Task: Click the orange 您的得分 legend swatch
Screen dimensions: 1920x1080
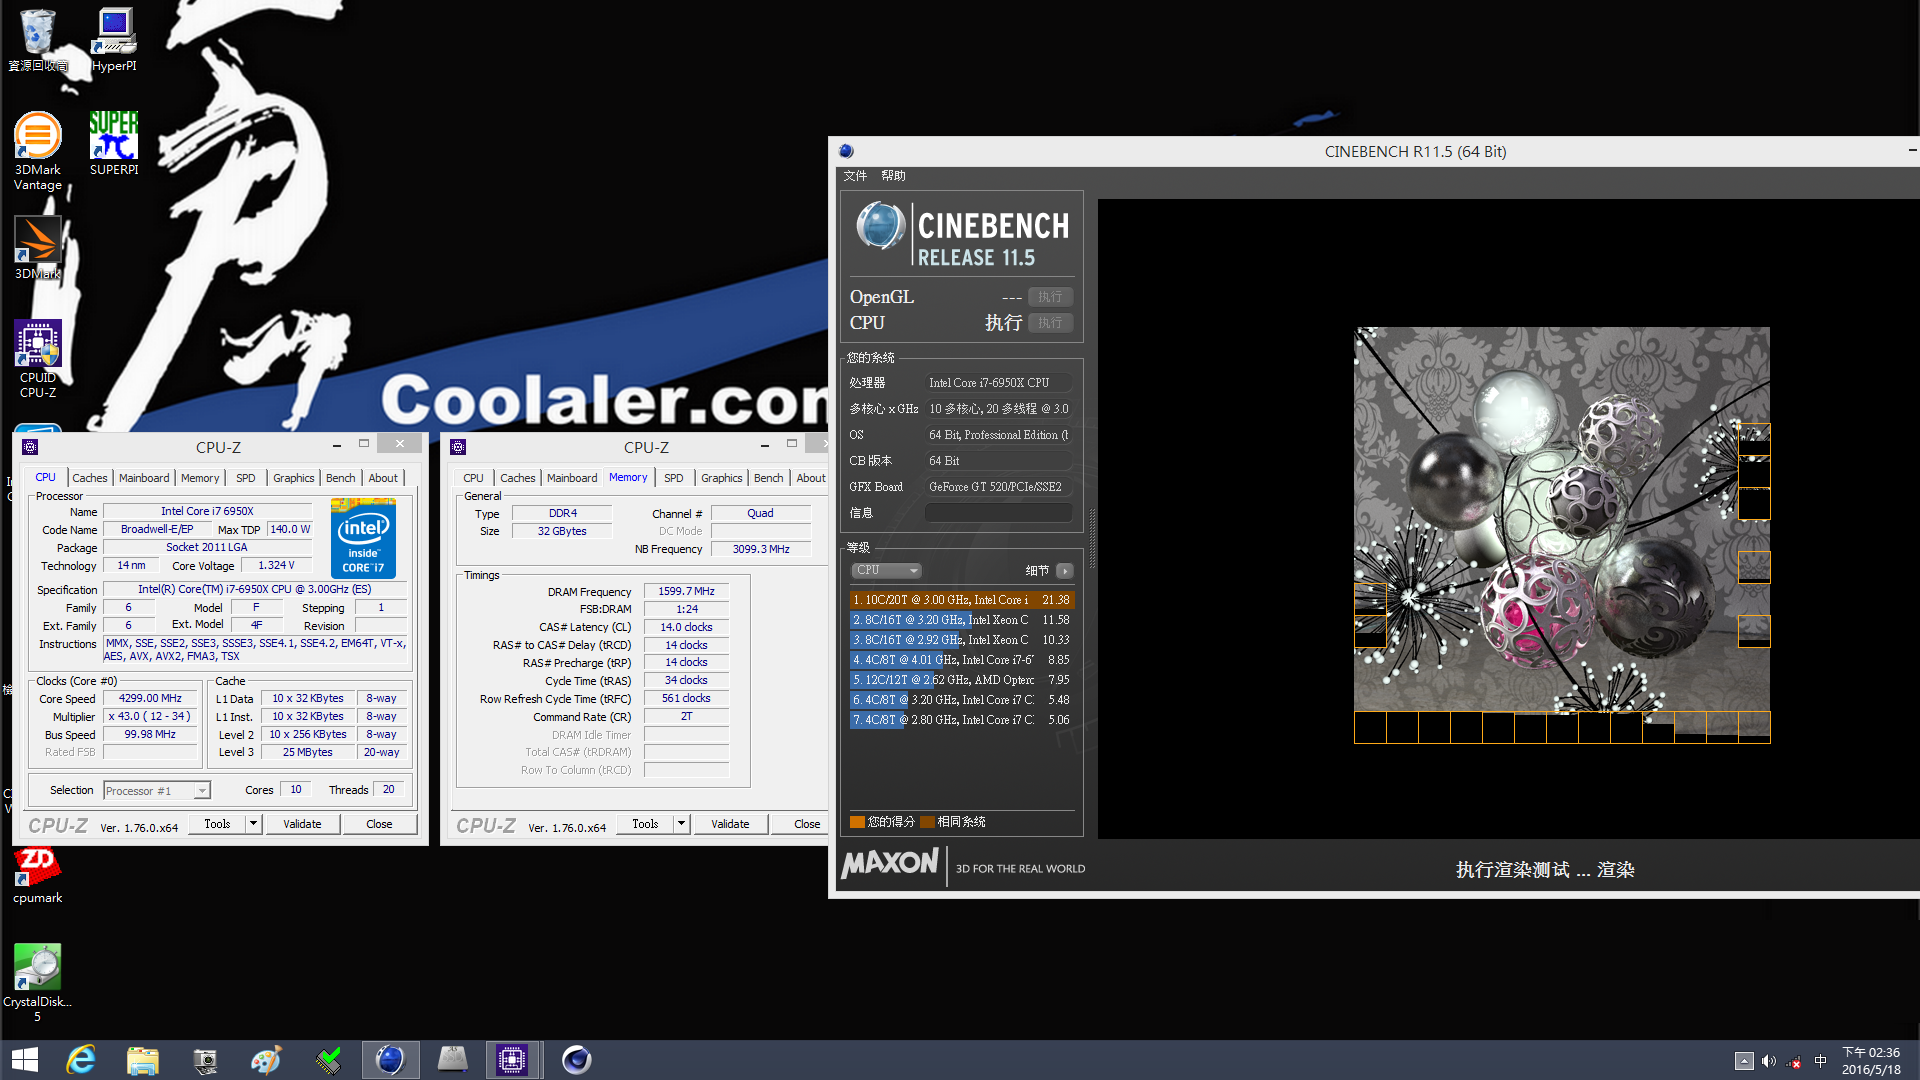Action: (857, 822)
